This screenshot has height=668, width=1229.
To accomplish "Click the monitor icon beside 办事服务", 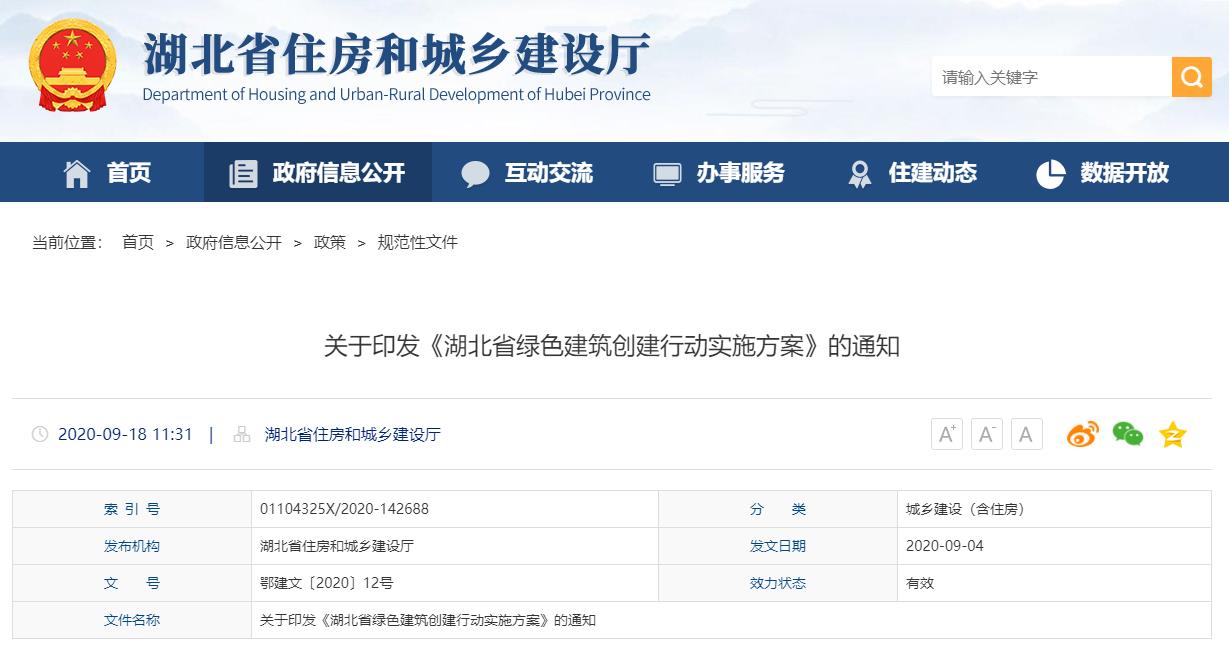I will click(x=667, y=174).
